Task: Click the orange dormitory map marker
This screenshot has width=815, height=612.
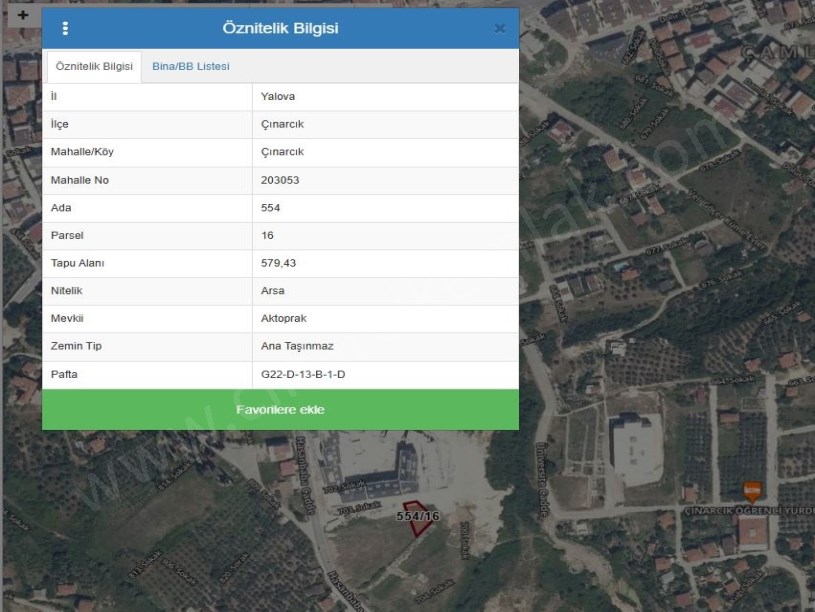Action: point(751,490)
